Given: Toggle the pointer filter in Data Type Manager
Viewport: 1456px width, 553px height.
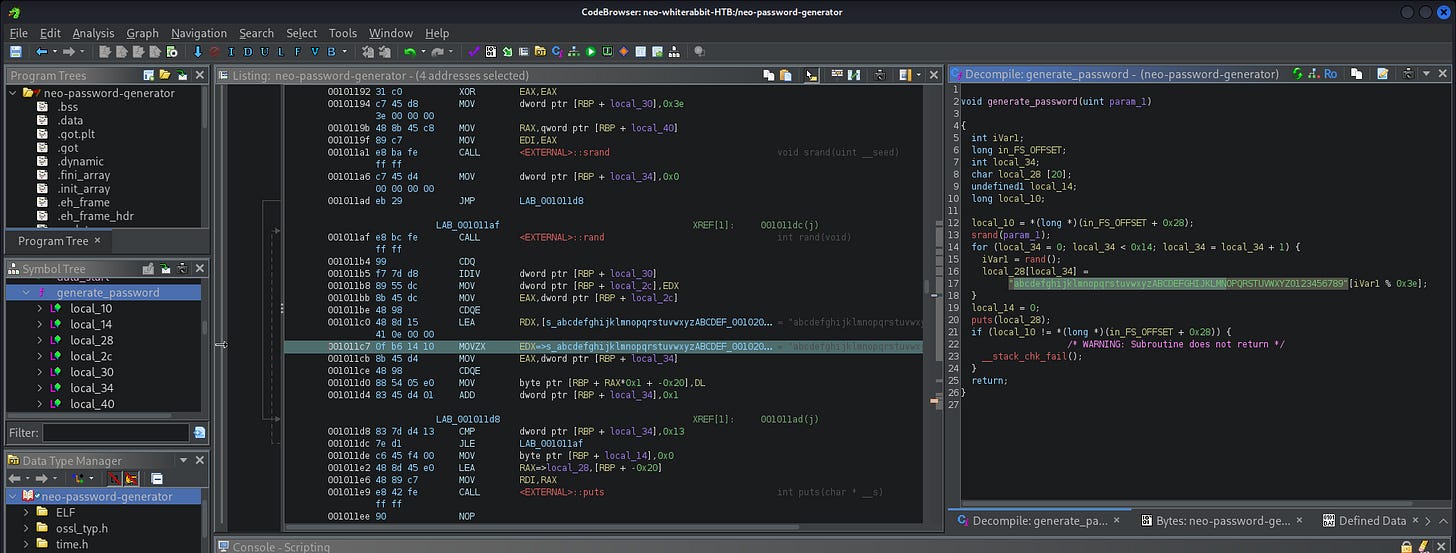Looking at the screenshot, I should tap(114, 478).
